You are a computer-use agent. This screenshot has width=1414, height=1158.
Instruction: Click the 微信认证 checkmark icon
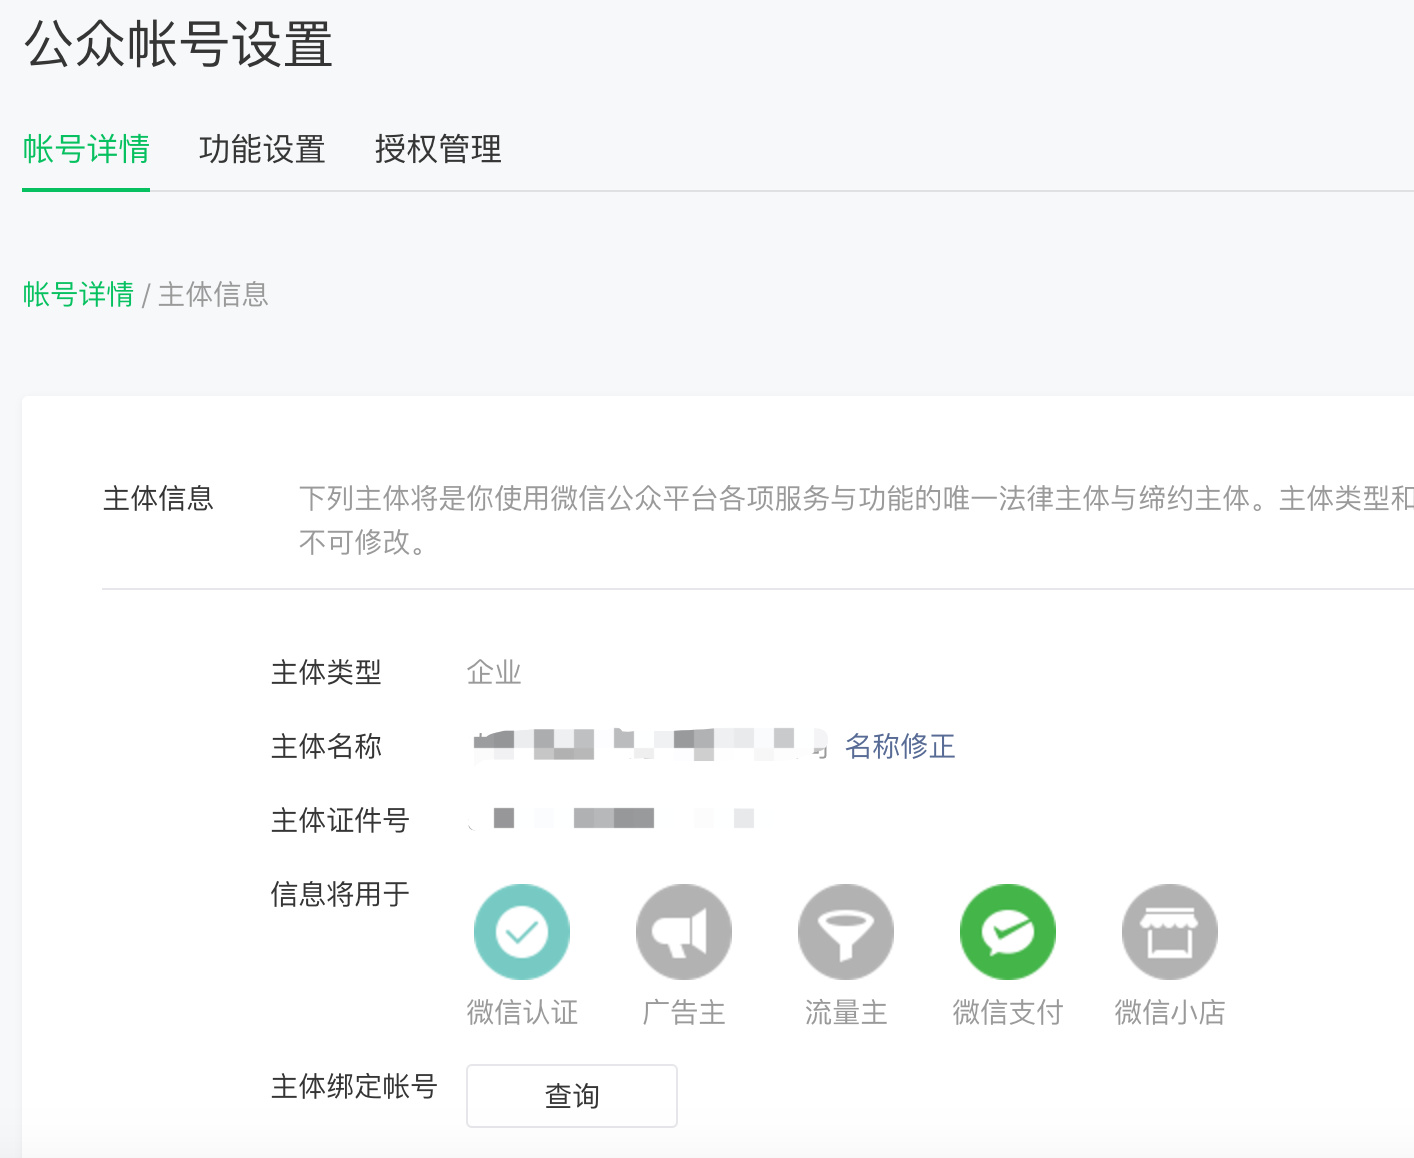(x=522, y=932)
